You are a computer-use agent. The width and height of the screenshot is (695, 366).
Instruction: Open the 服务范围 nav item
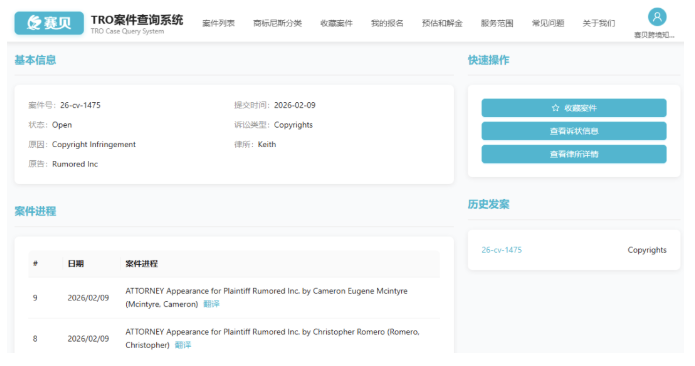[x=497, y=23]
